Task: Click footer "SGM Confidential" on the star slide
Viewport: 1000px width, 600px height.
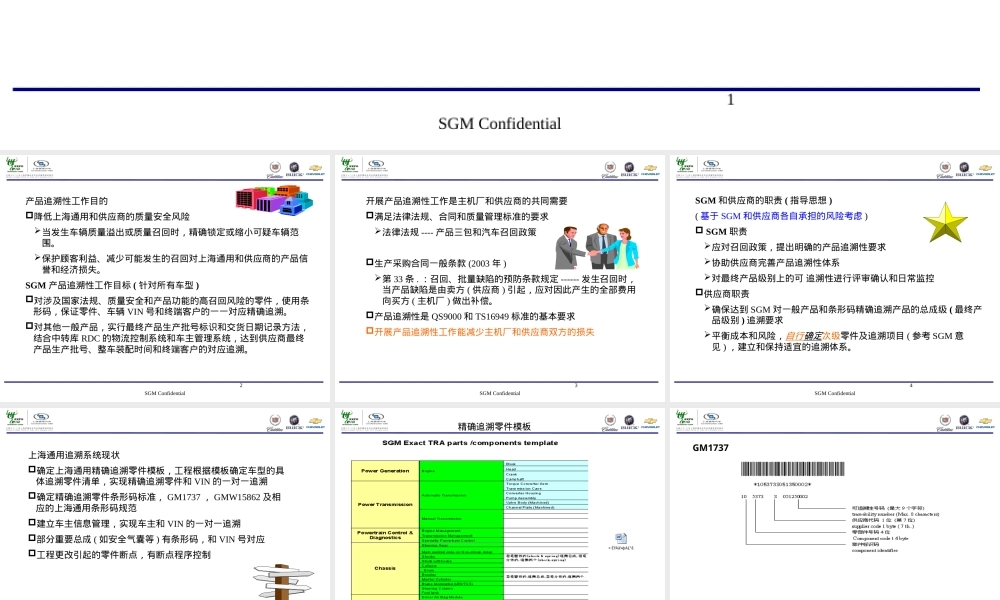Action: (834, 393)
